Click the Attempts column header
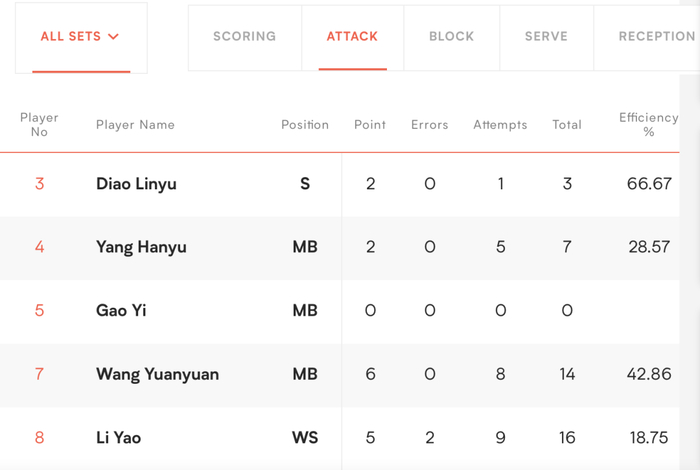Image resolution: width=700 pixels, height=470 pixels. [500, 125]
